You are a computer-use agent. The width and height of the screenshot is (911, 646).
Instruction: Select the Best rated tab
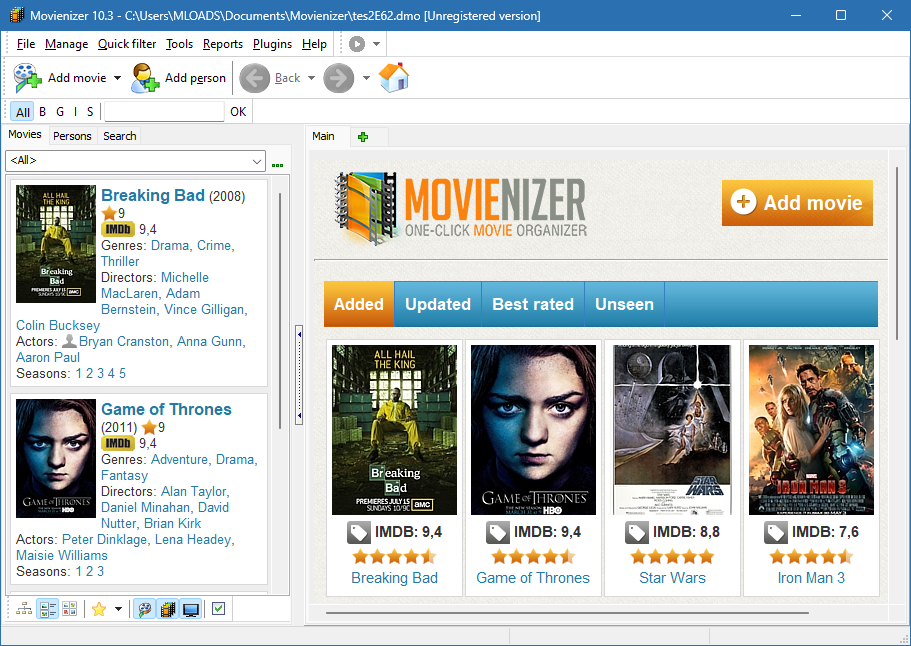point(533,304)
